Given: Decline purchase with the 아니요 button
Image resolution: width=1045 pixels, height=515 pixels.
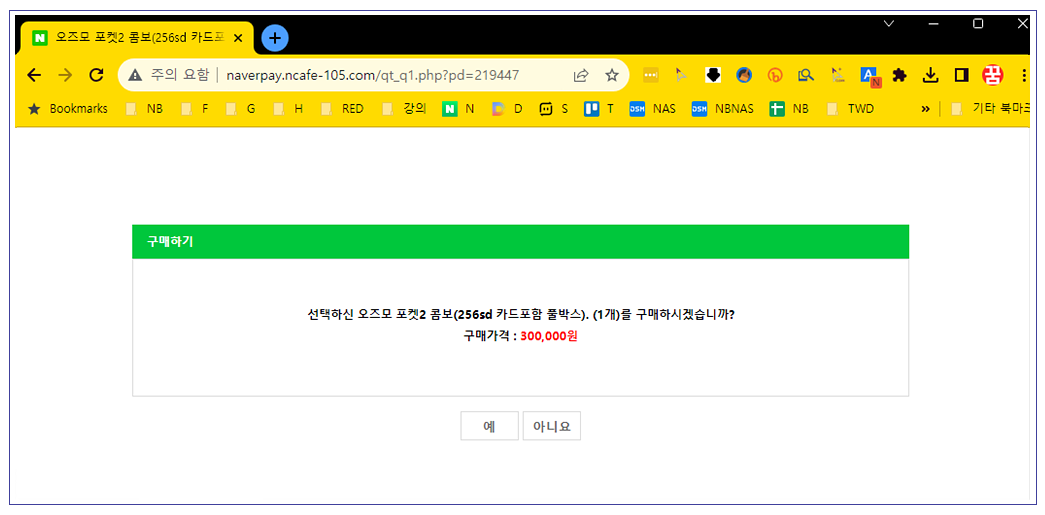Looking at the screenshot, I should pyautogui.click(x=552, y=426).
